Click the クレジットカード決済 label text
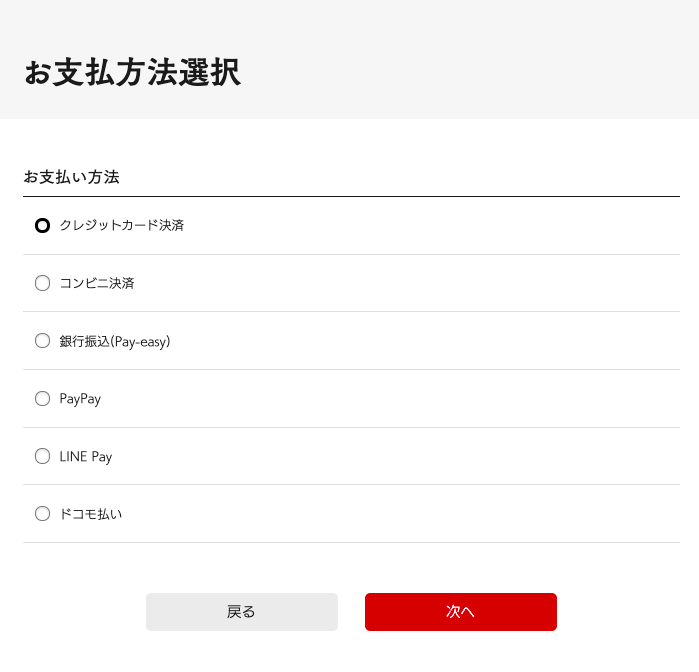 122,225
